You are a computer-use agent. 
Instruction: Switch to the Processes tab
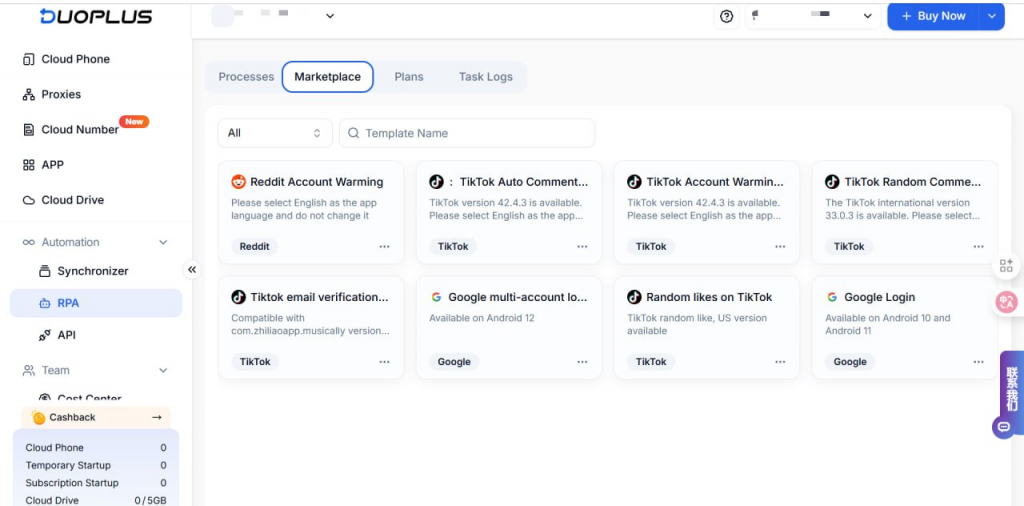[x=246, y=77]
